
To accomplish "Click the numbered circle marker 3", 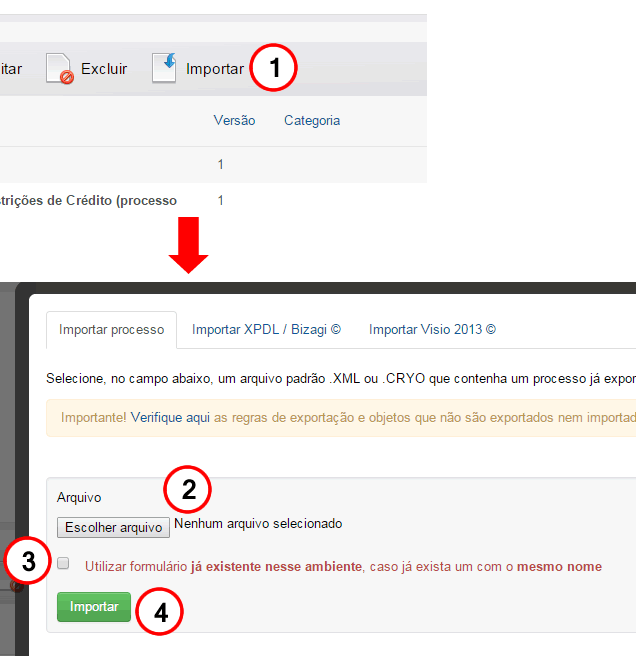I will coord(29,563).
